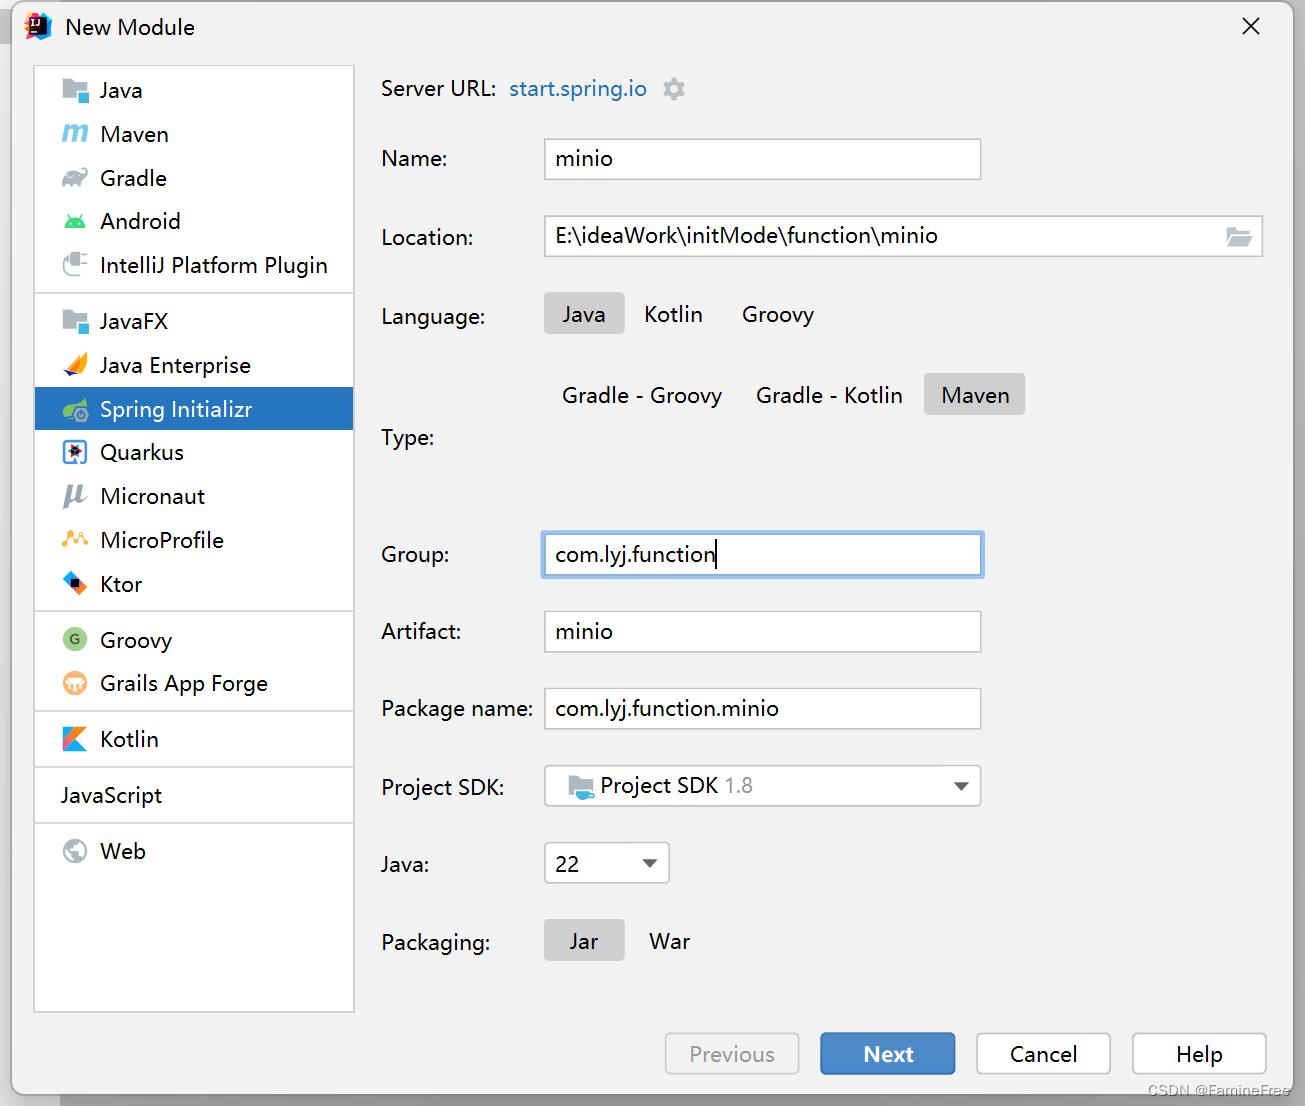Image resolution: width=1305 pixels, height=1106 pixels.
Task: Select Kotlin label in module list
Action: 129,739
